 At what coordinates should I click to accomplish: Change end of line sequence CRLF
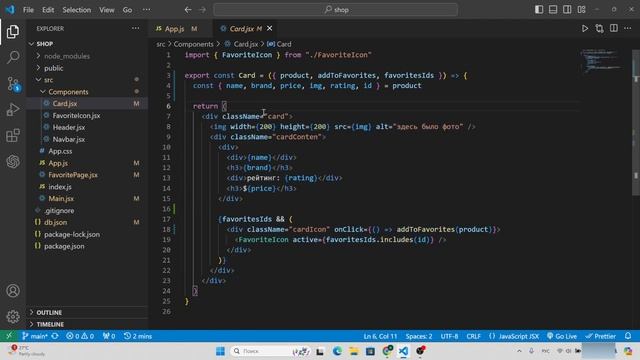473,336
